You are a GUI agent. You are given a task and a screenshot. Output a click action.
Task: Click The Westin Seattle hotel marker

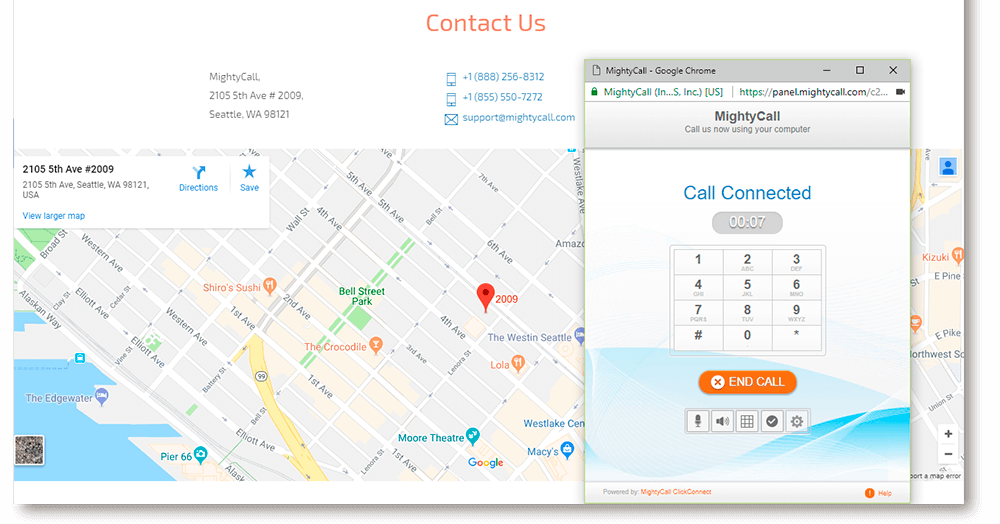tap(579, 335)
